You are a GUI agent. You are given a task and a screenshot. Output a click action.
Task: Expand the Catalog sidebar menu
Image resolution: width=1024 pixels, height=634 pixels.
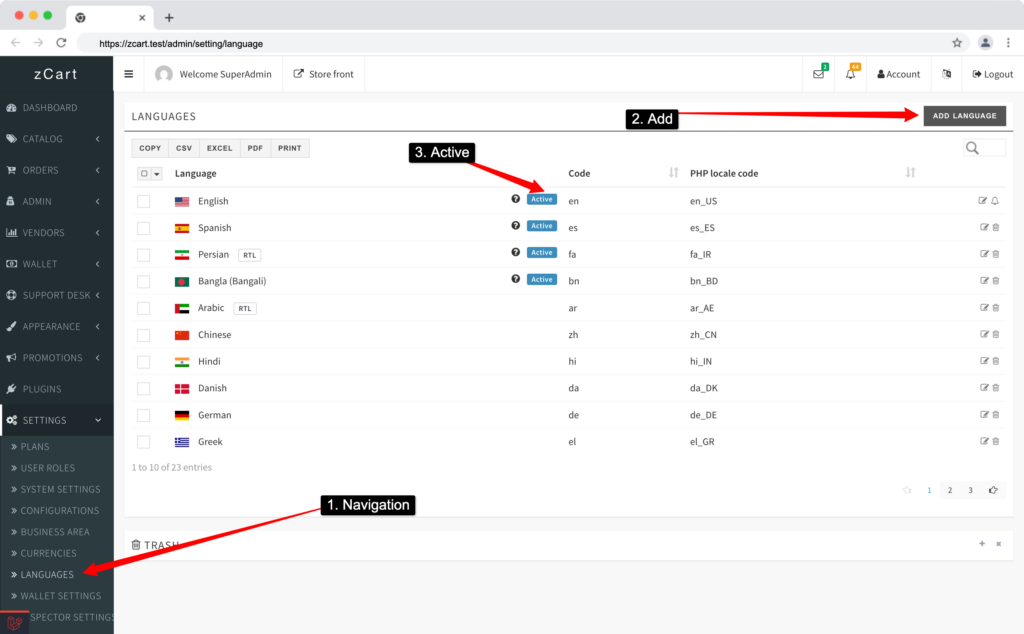click(56, 139)
